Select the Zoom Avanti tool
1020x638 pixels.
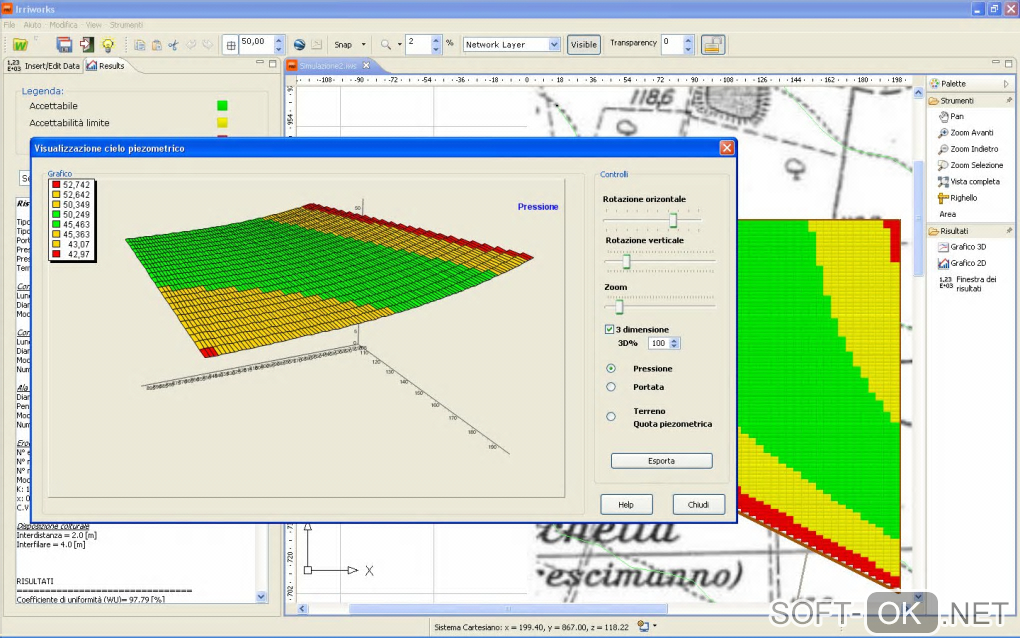[970, 133]
